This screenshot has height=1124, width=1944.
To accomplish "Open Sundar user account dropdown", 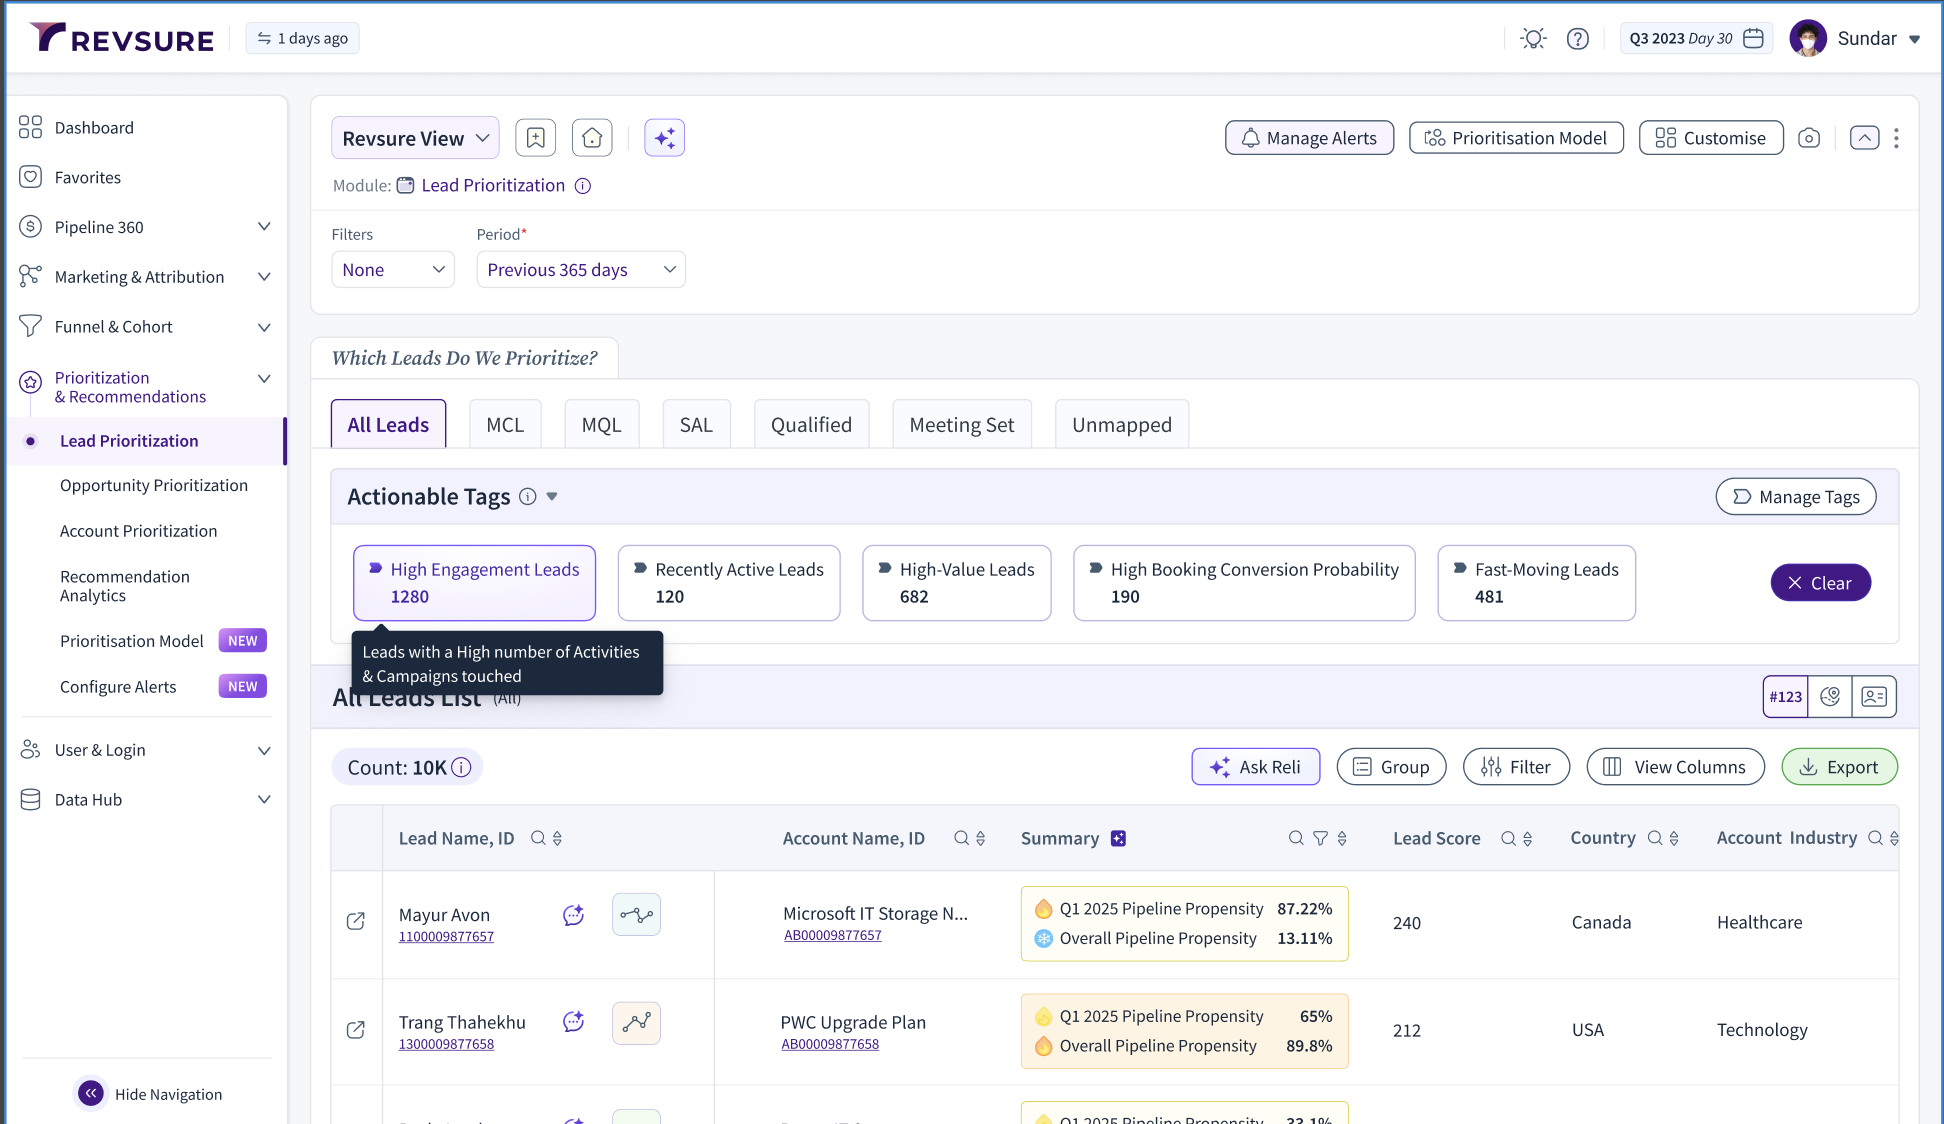I will tap(1914, 39).
